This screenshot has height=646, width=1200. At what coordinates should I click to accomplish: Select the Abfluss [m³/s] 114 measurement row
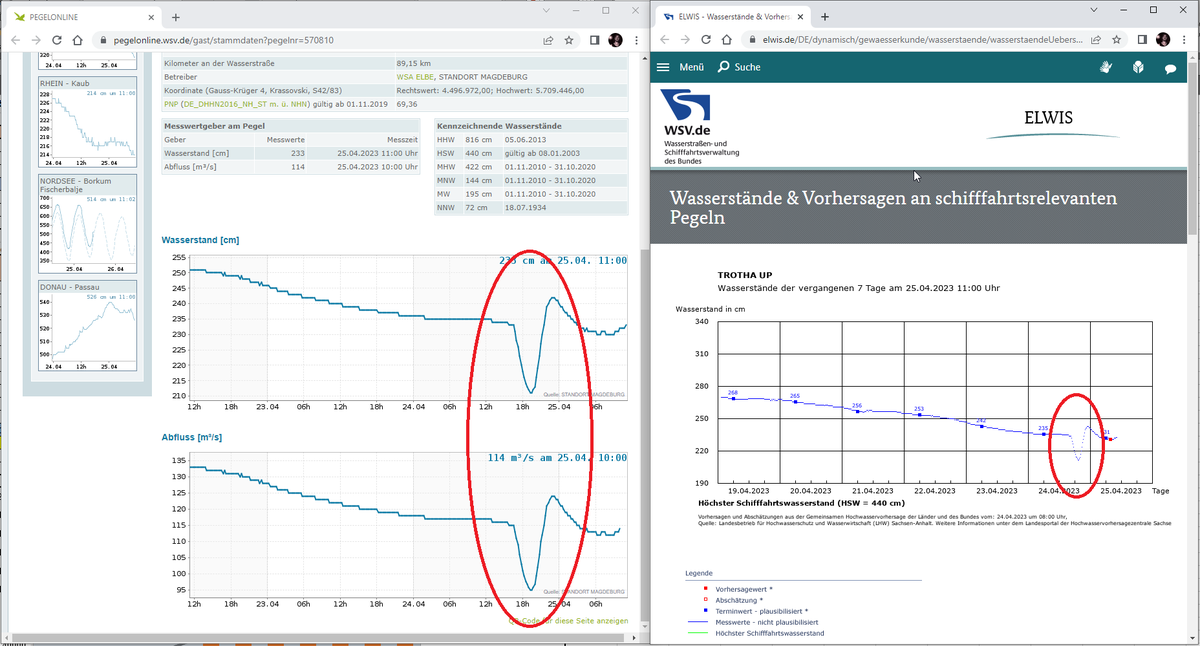[292, 167]
